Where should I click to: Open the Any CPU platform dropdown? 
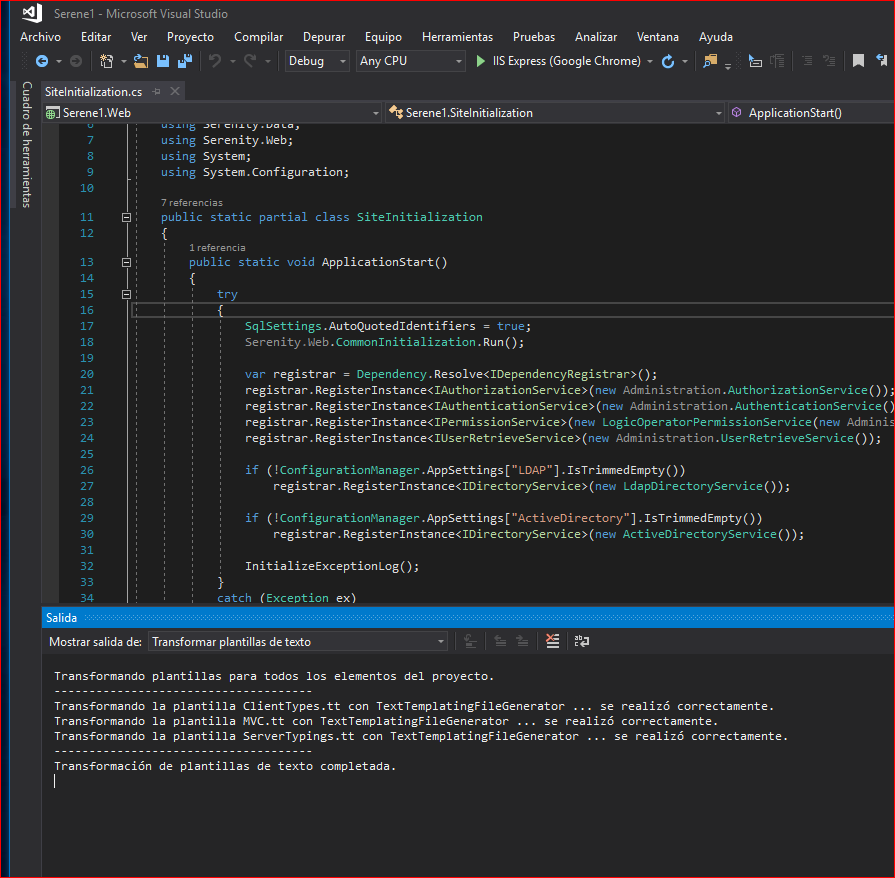click(411, 61)
